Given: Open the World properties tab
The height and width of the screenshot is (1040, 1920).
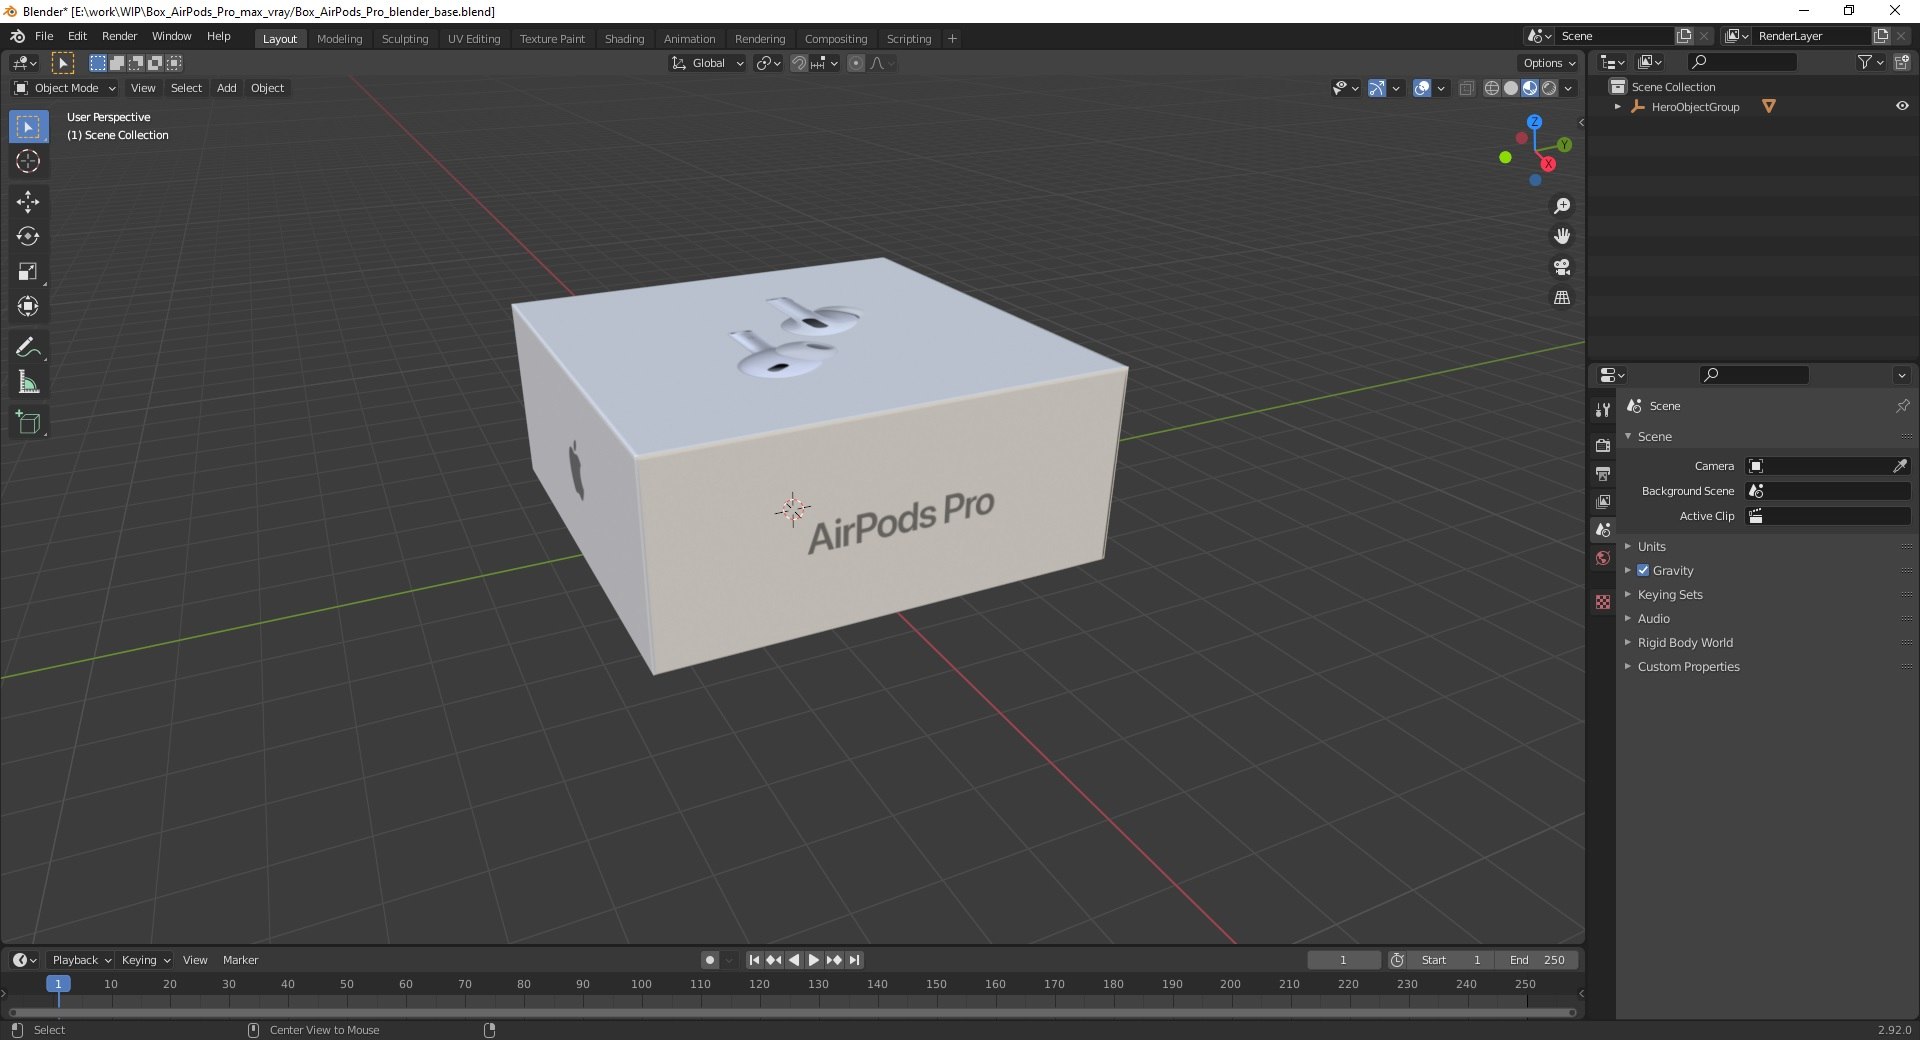Looking at the screenshot, I should tap(1603, 558).
